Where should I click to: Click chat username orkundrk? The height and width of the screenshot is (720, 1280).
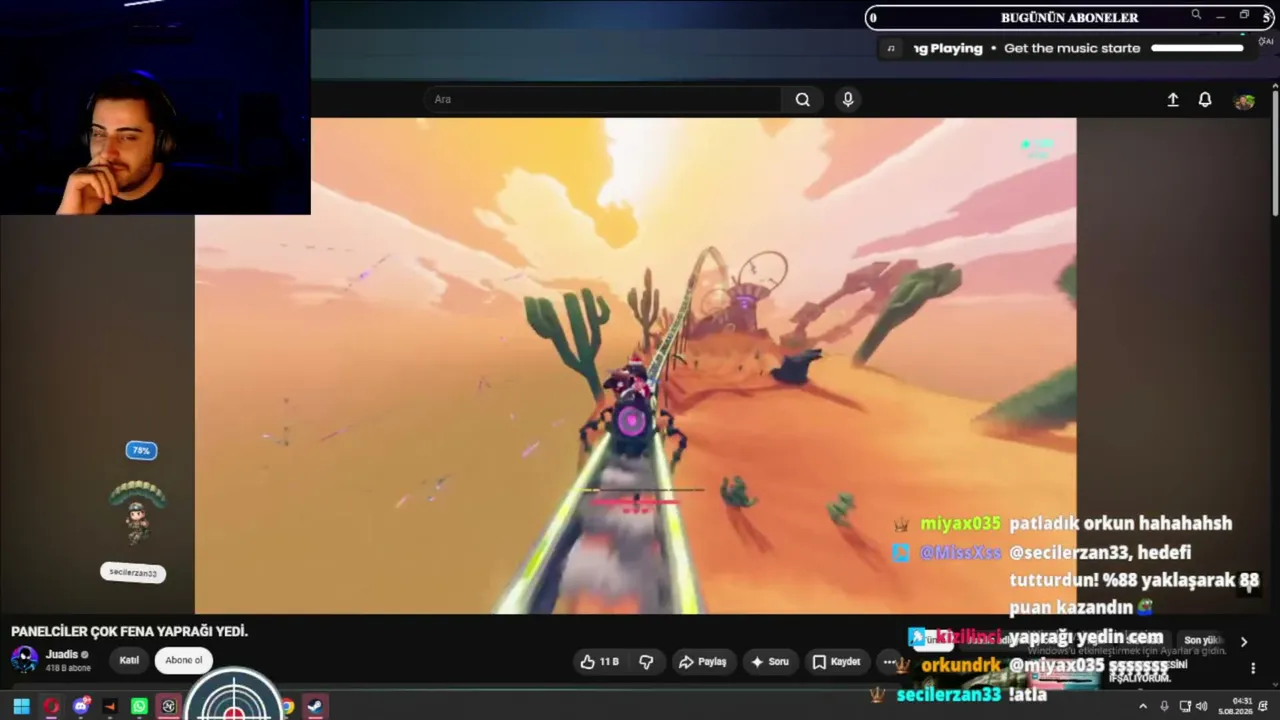coord(961,665)
